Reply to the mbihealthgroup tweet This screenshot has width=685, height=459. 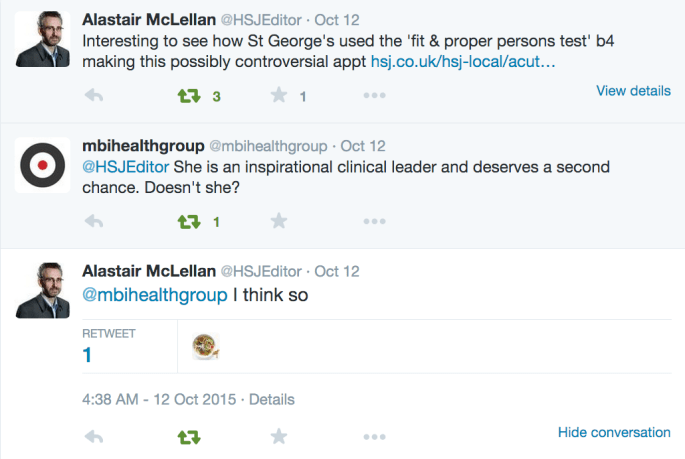tap(94, 221)
